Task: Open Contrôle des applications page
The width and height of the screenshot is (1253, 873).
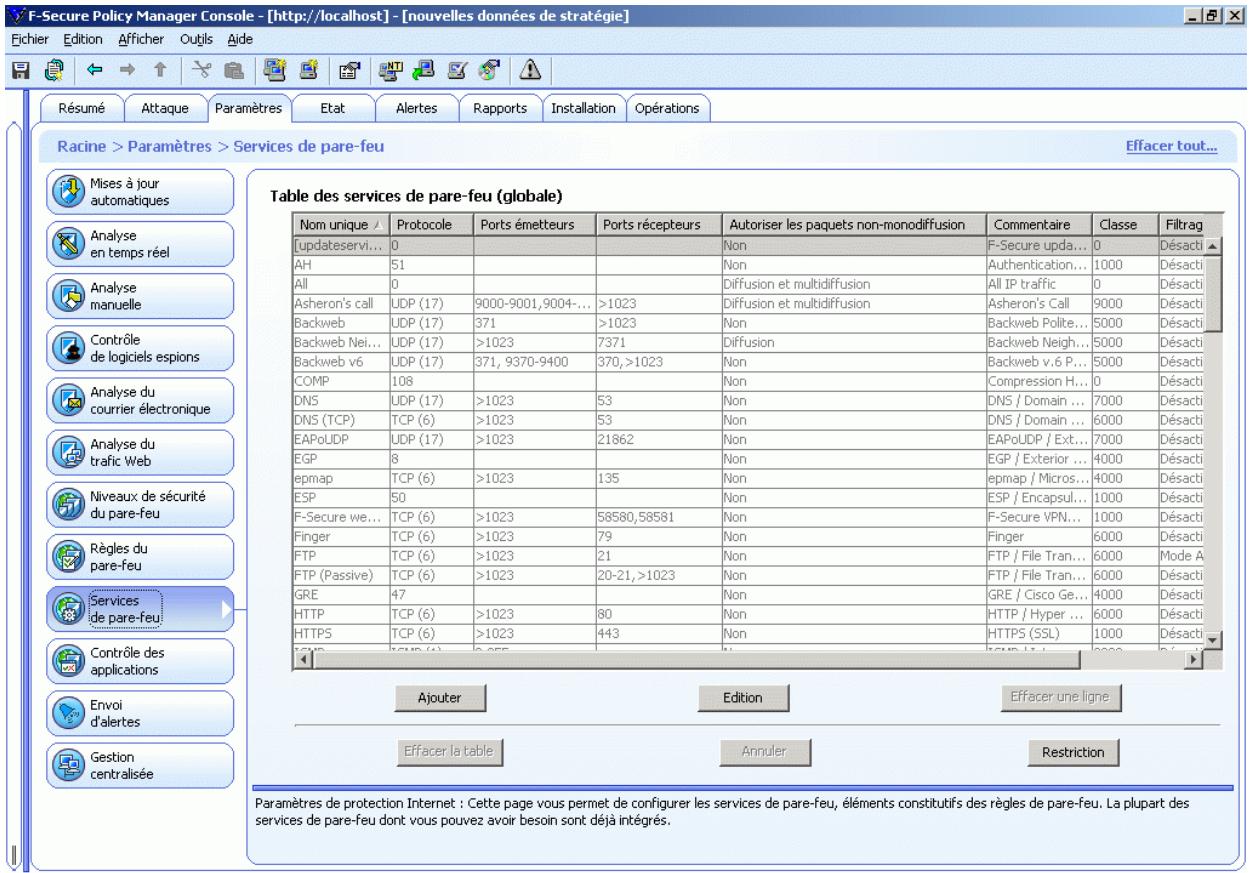Action: (x=140, y=660)
